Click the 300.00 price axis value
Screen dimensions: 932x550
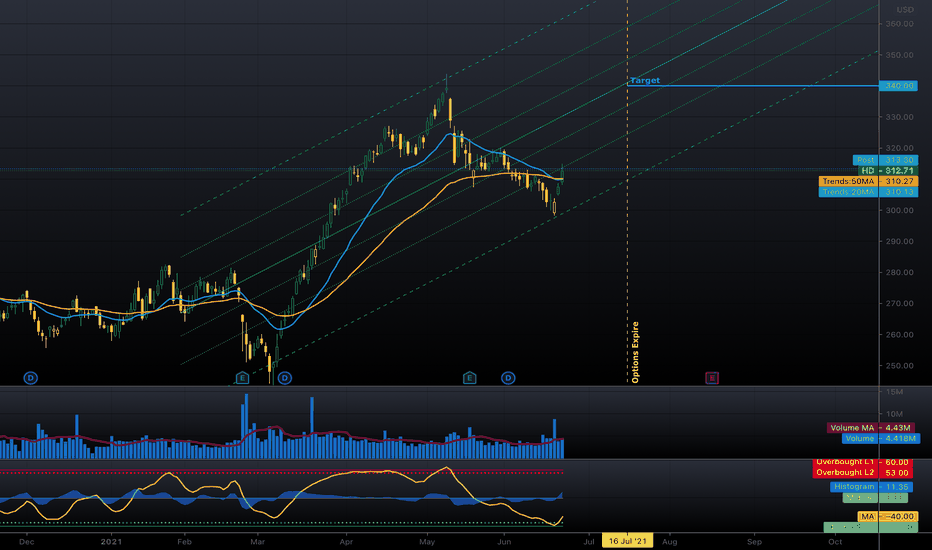coord(899,210)
